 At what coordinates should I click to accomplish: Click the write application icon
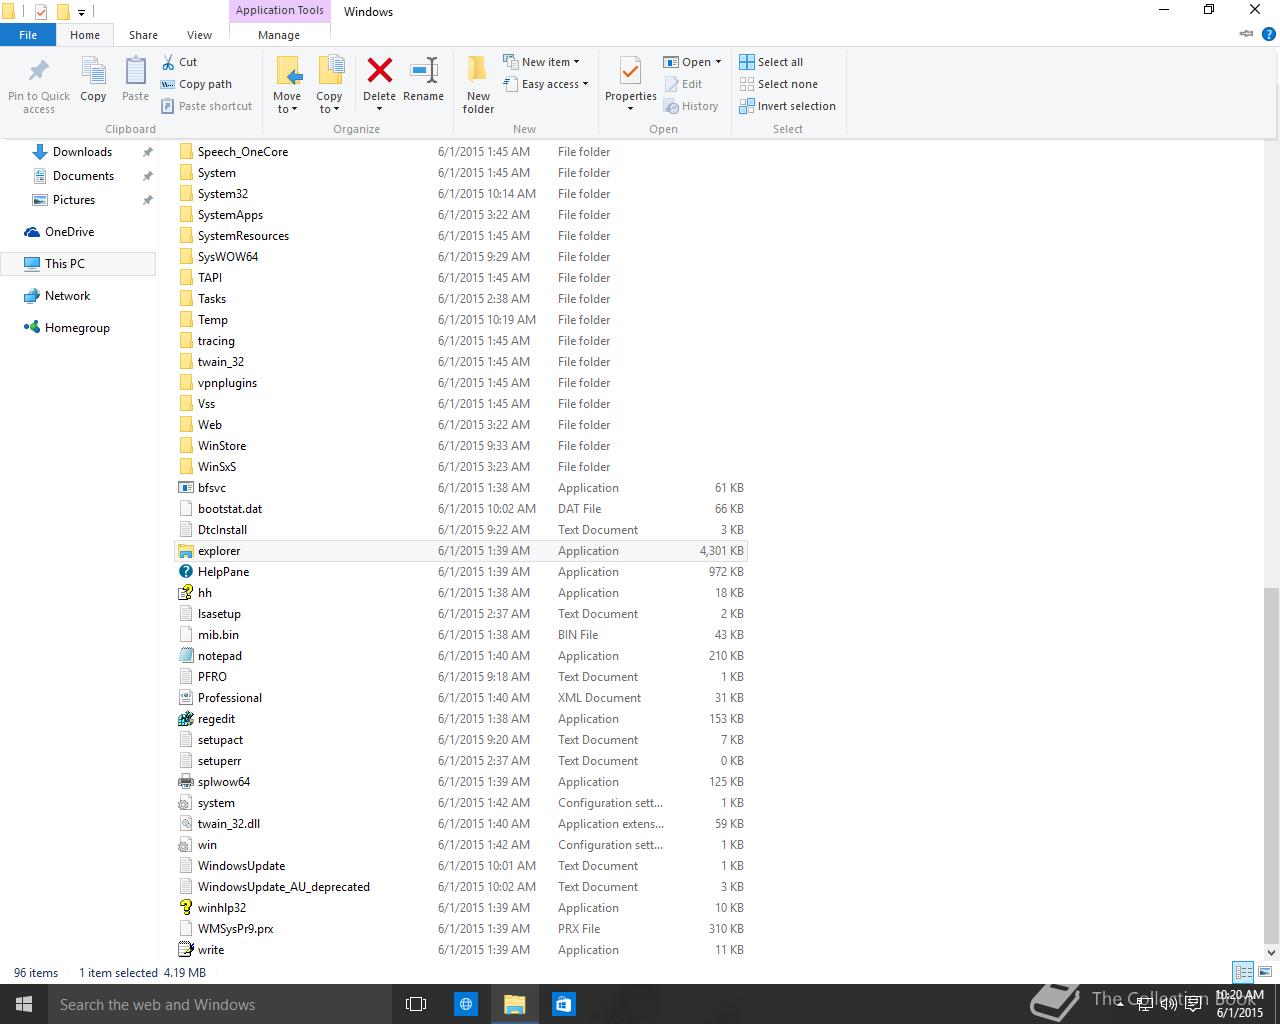(x=185, y=950)
